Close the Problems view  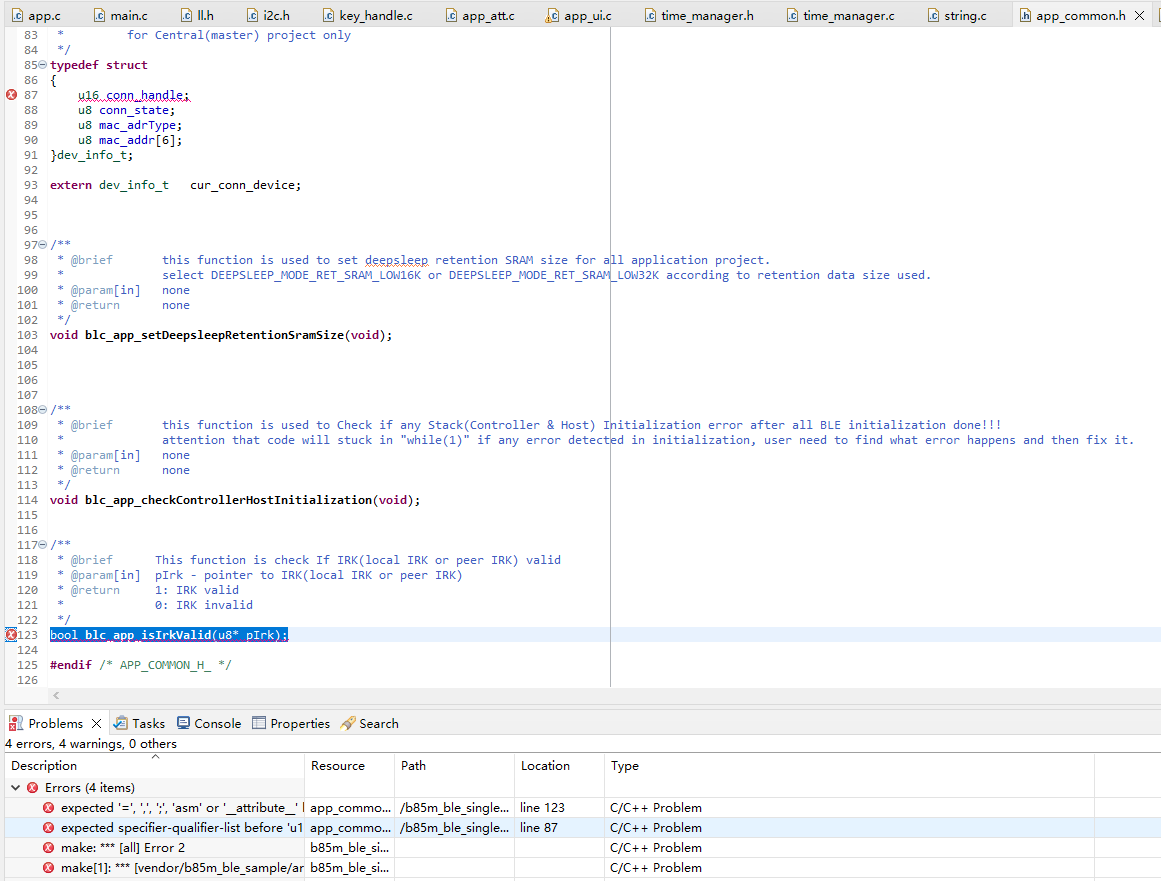pyautogui.click(x=96, y=723)
